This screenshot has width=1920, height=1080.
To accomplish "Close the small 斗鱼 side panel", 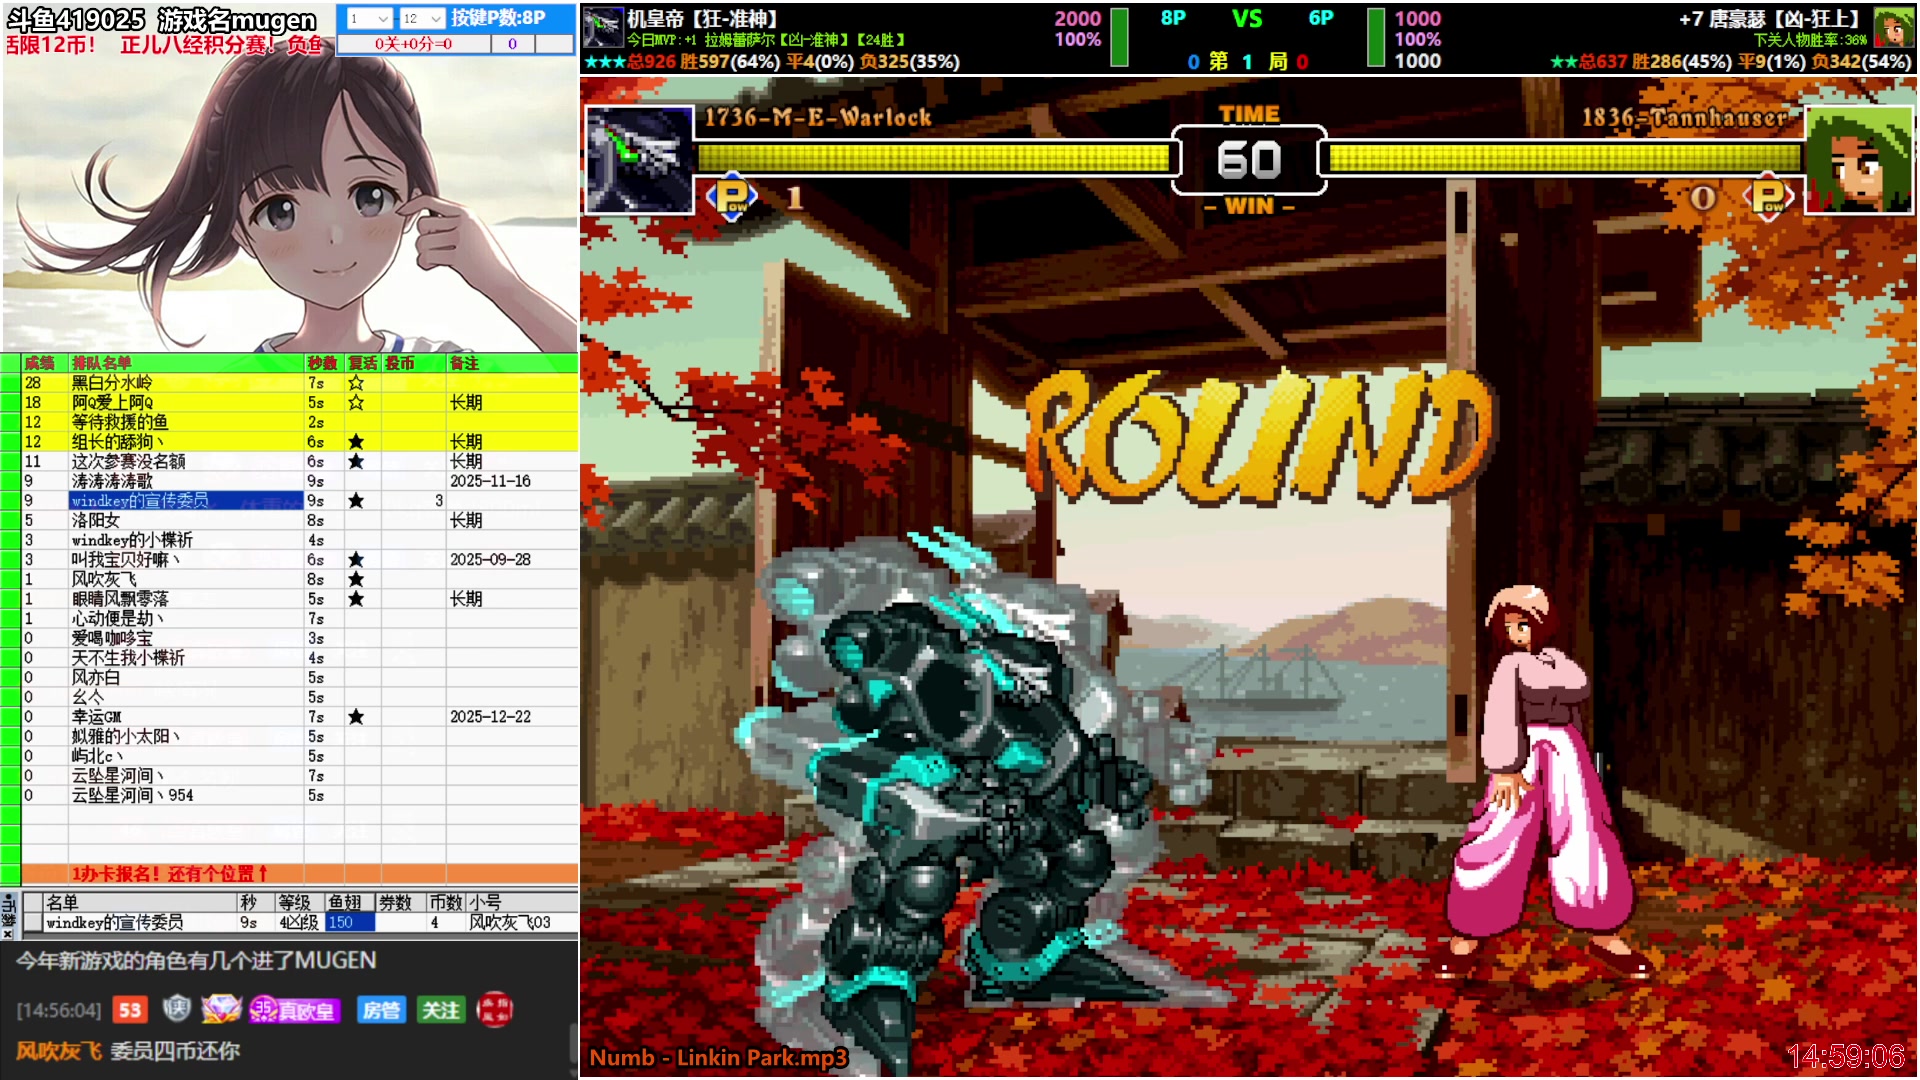I will (8, 934).
